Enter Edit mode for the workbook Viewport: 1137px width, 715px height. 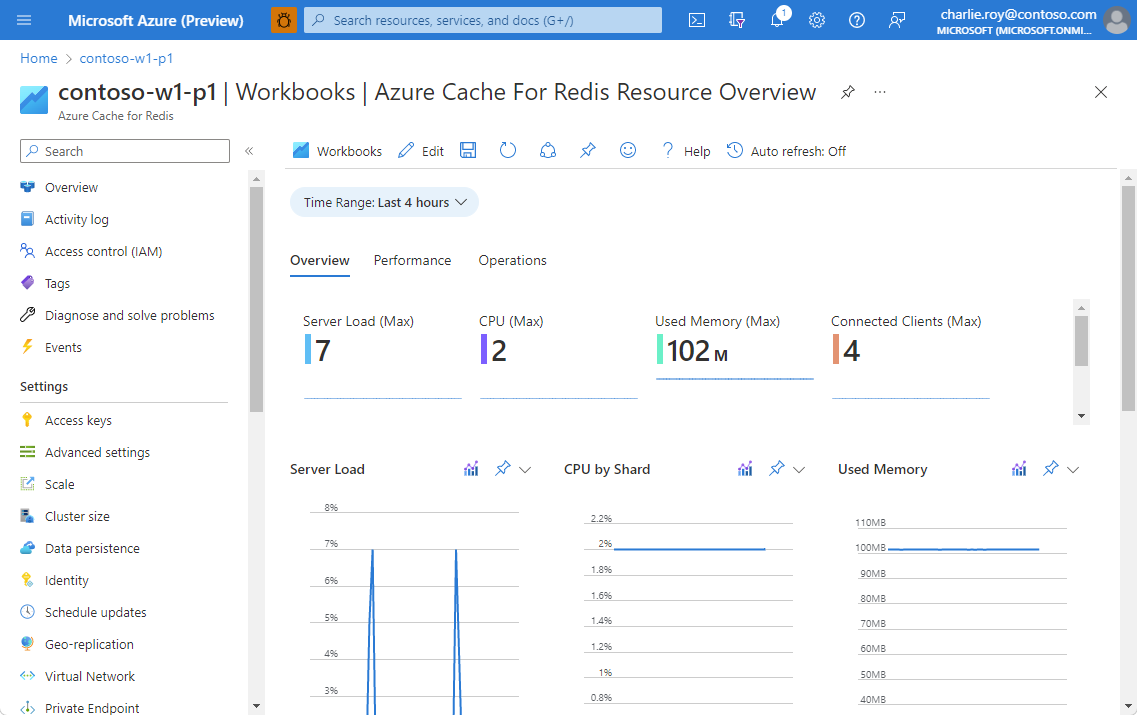point(420,150)
